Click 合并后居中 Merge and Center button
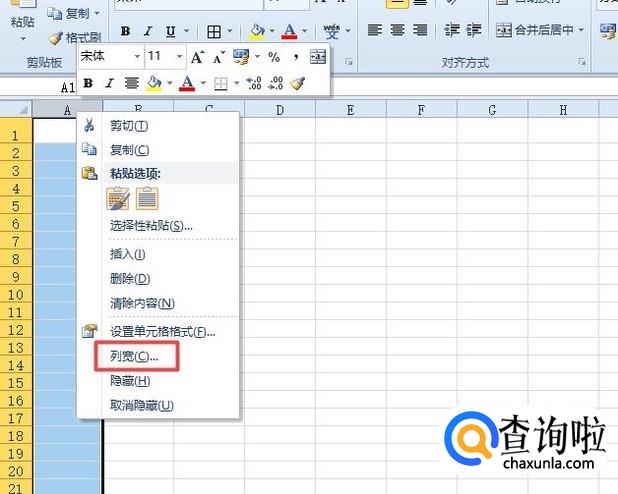Viewport: 618px width, 494px height. tap(535, 30)
